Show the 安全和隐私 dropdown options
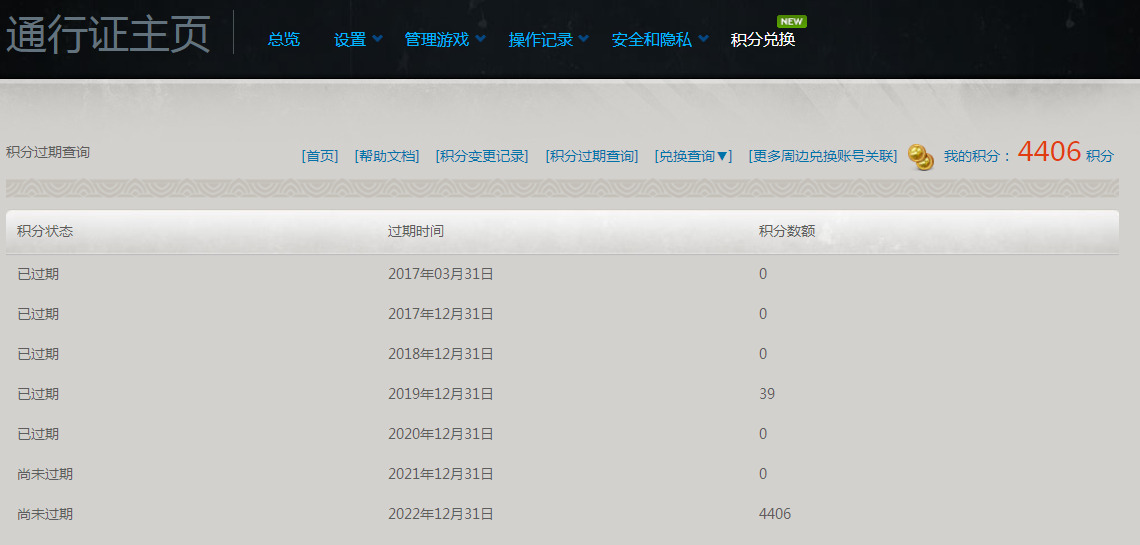 click(659, 40)
